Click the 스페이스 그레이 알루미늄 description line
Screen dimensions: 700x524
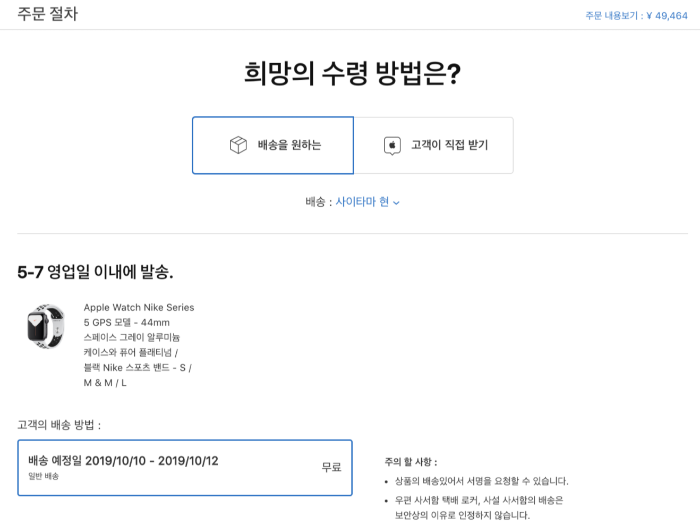pyautogui.click(x=132, y=337)
